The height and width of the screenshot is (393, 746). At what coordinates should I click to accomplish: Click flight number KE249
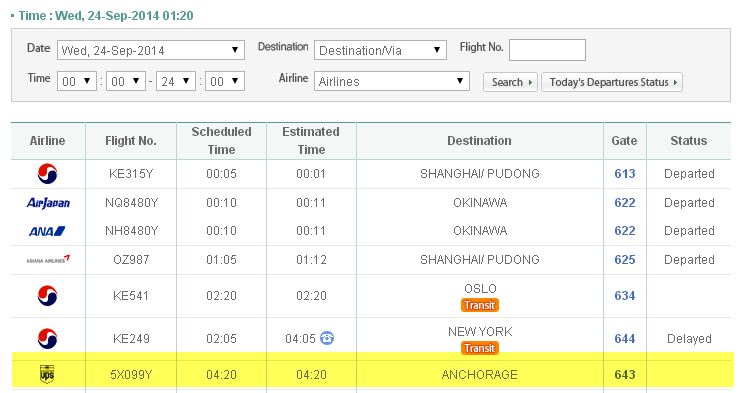click(x=131, y=339)
